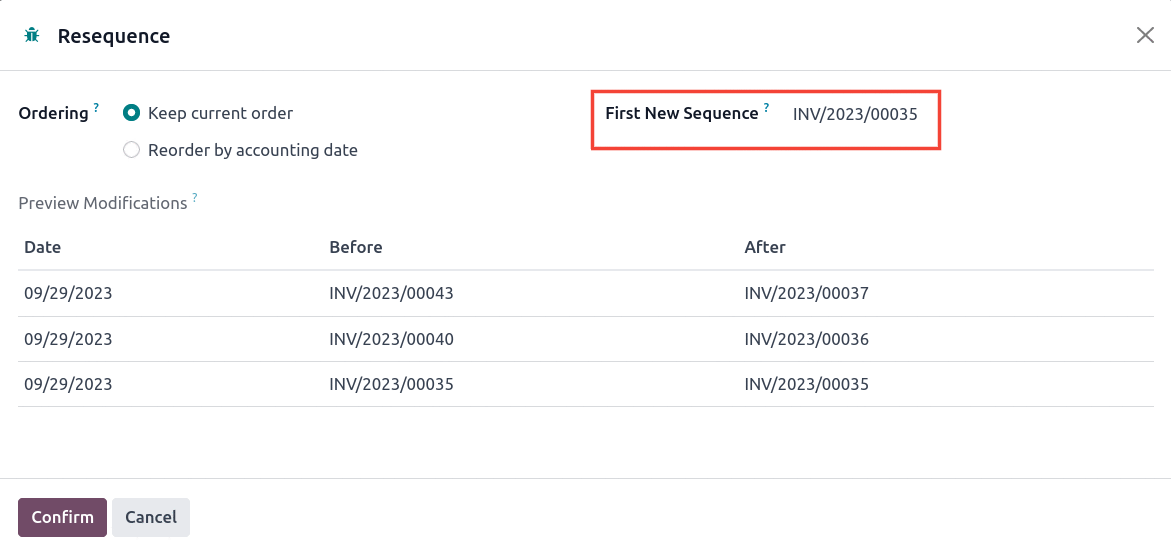Close the Resequence dialog
The image size is (1171, 555).
coord(1145,35)
